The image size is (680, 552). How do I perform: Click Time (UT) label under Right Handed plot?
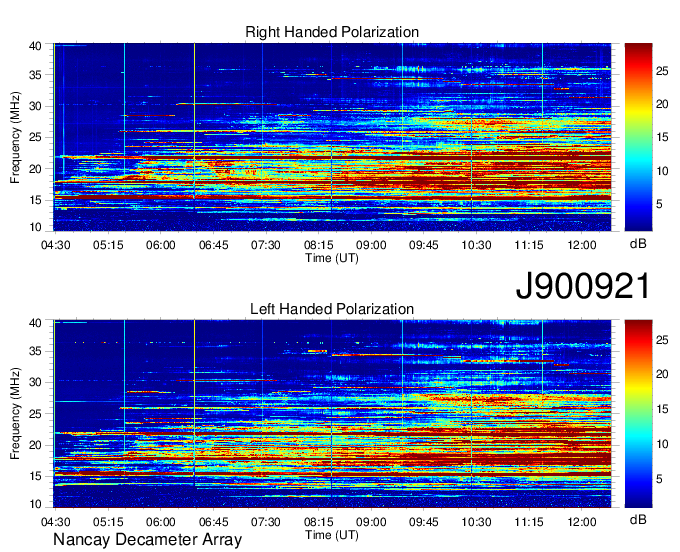click(x=332, y=258)
